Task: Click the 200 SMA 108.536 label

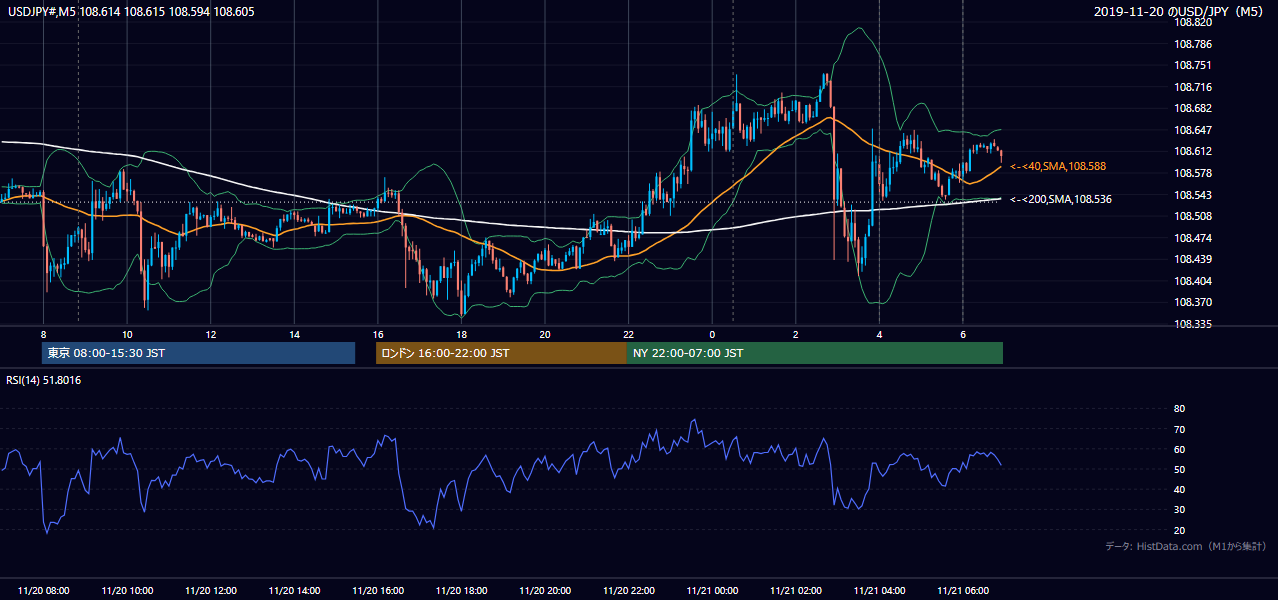Action: tap(1061, 199)
